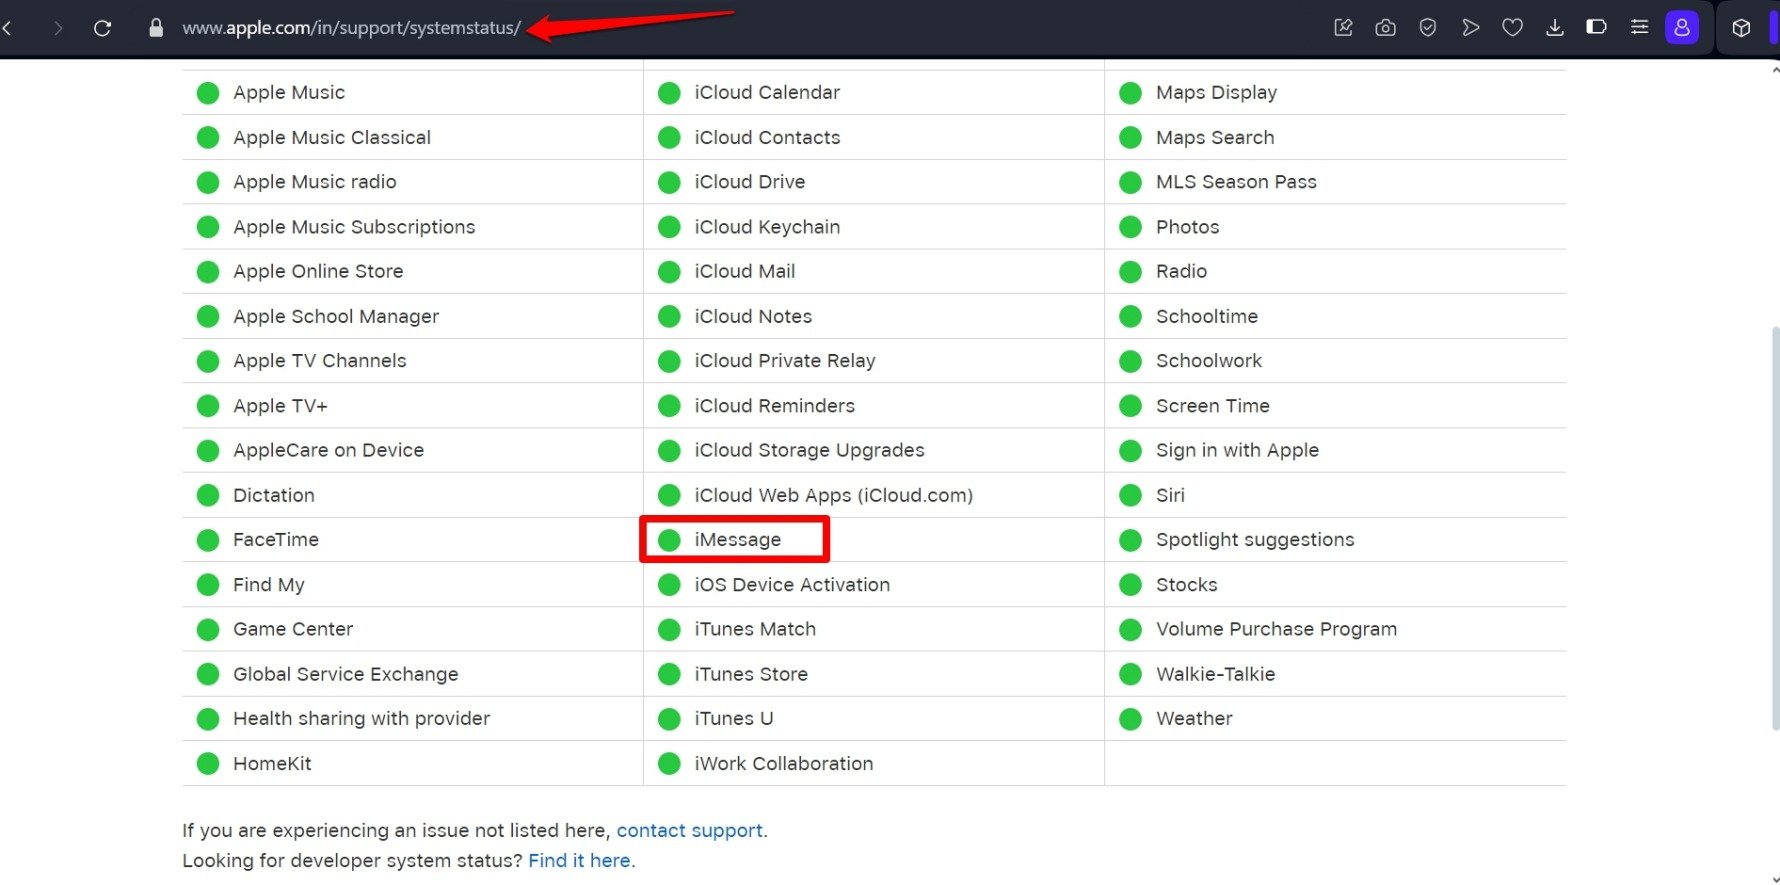
Task: Select the iMessage service entry
Action: [737, 540]
